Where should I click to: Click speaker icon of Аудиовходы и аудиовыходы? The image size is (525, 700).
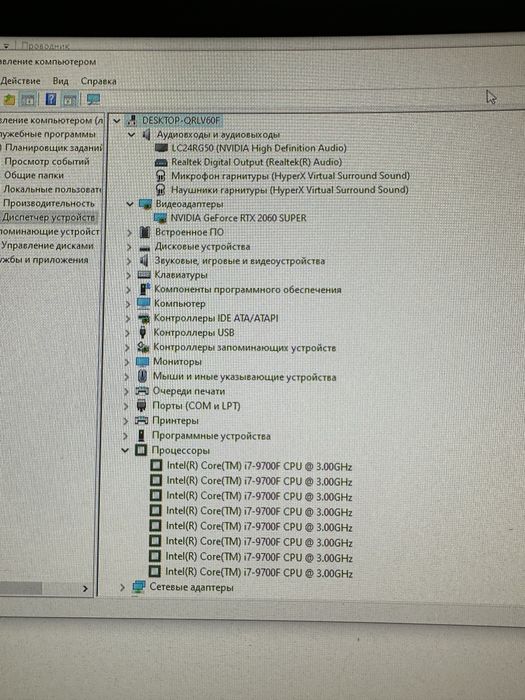point(146,134)
